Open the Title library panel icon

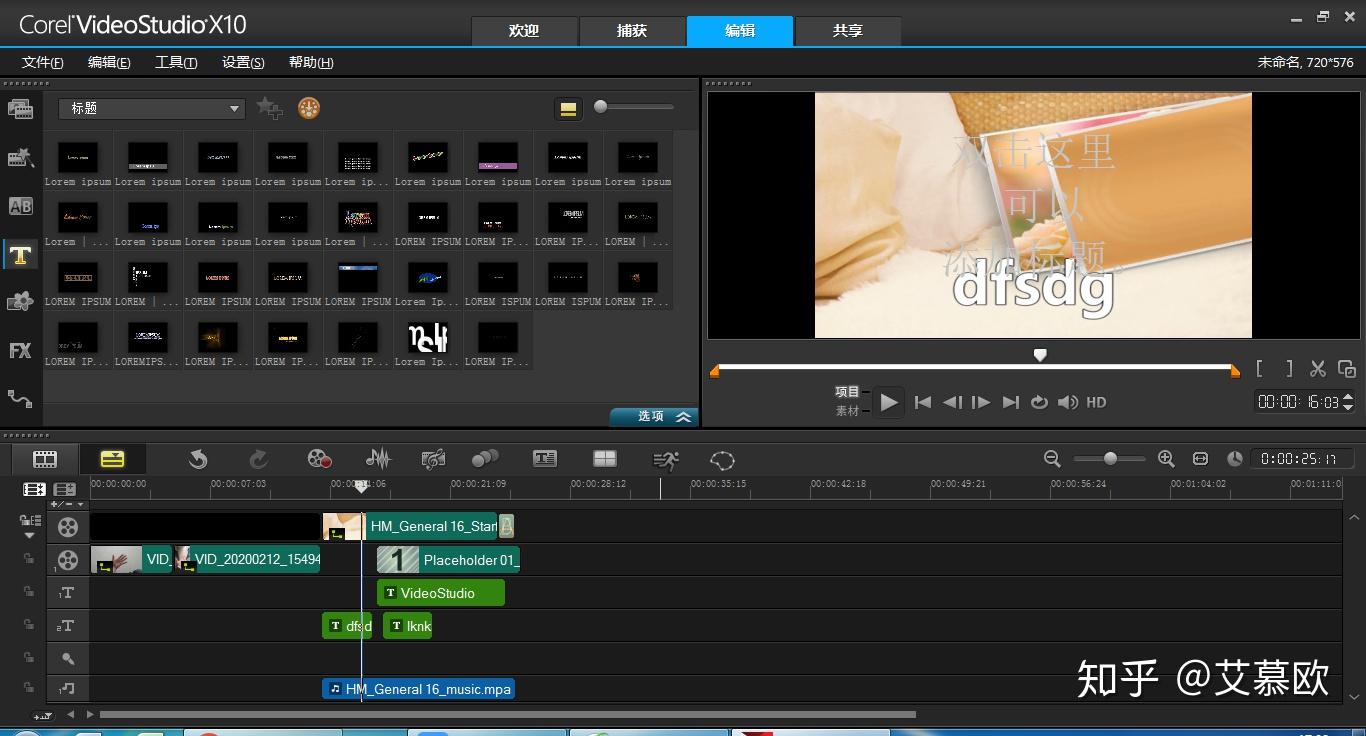(20, 254)
